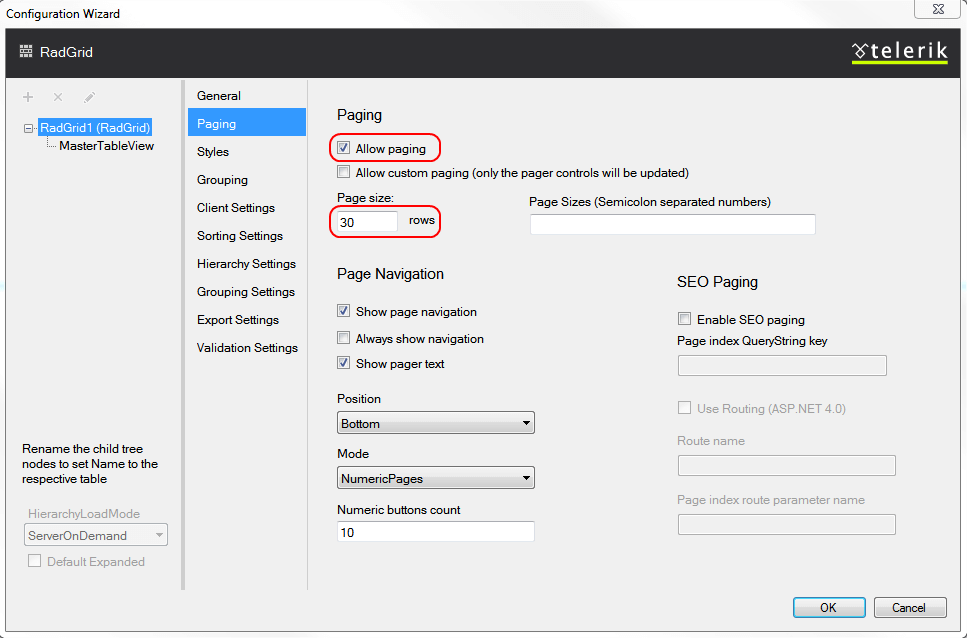
Task: Collapse the RadGrid1 tree node
Action: [28, 128]
